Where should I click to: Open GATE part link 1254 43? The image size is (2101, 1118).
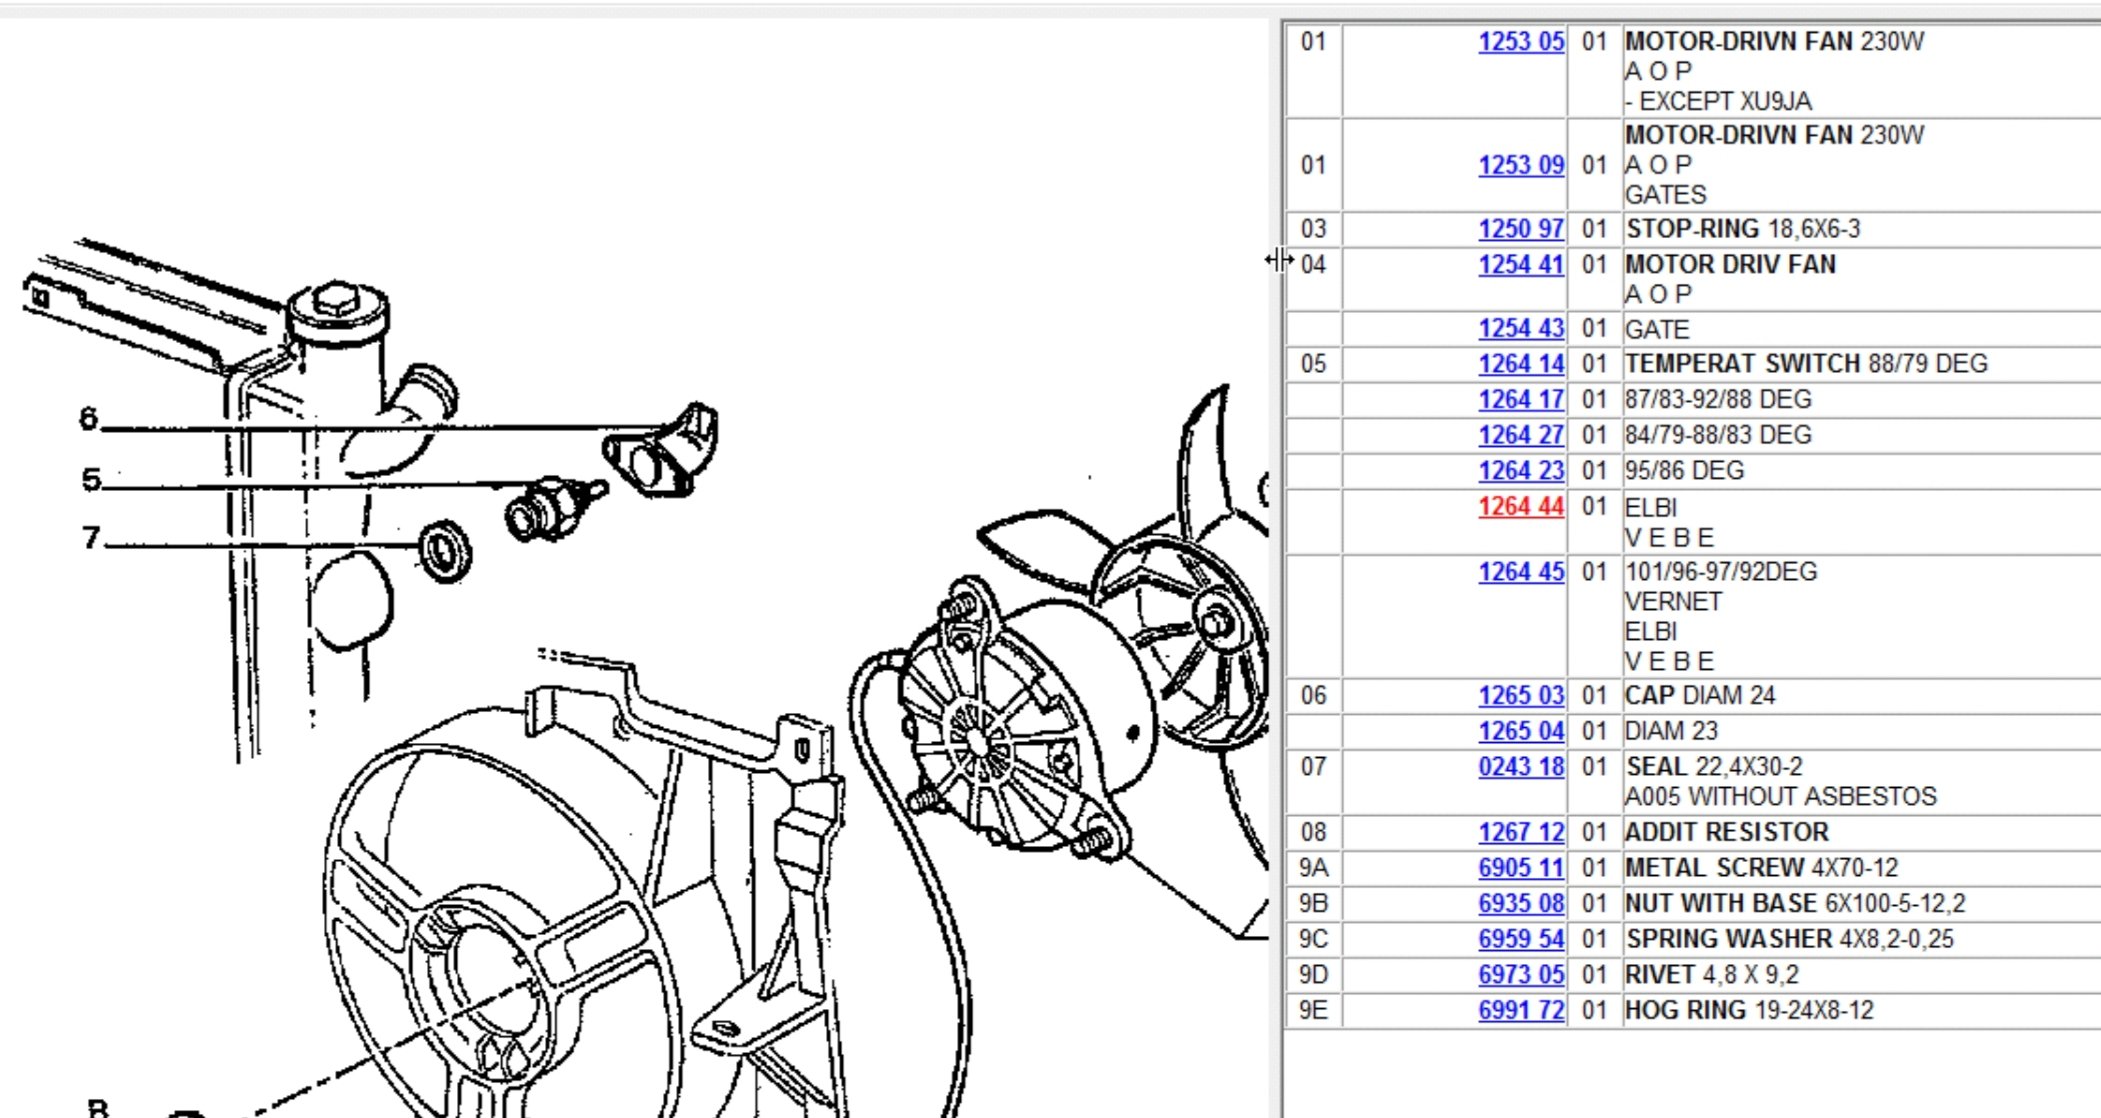point(1521,329)
